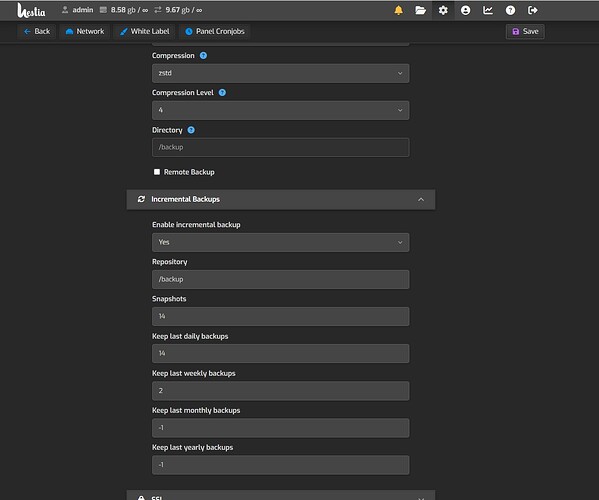Open the Network tab

tap(85, 31)
